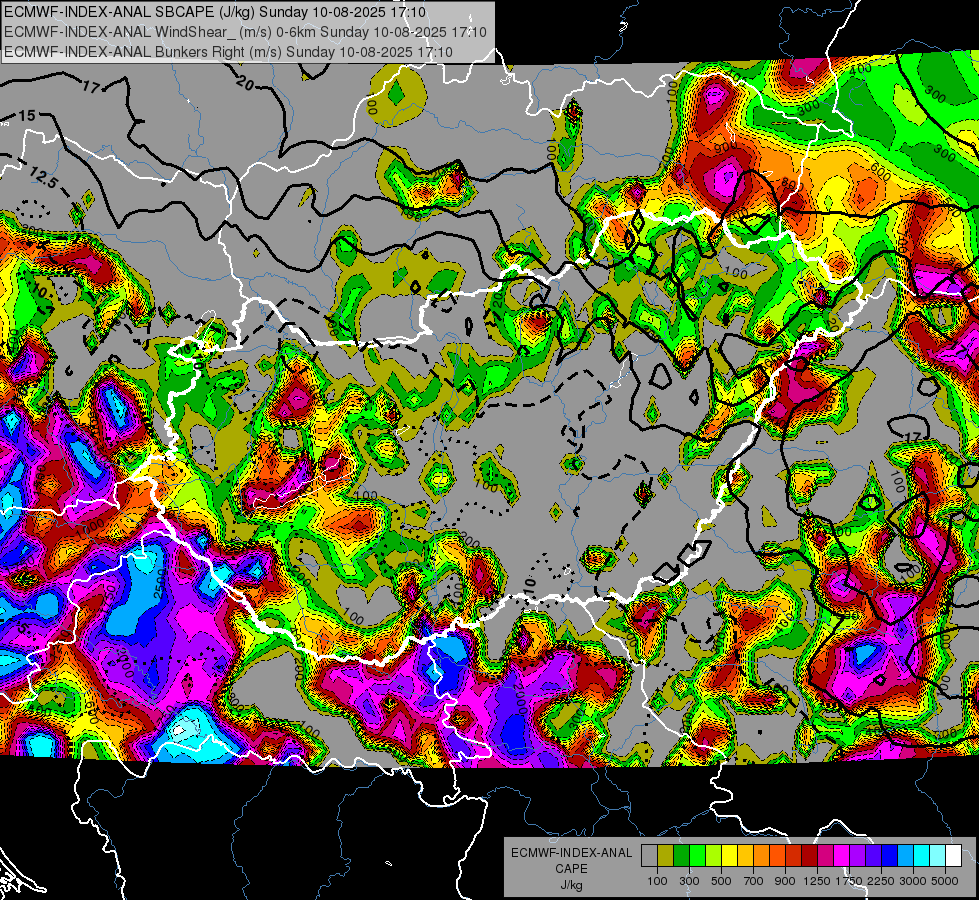Screen dimensions: 979x900
Task: Click the WindShear 0-6km title line
Action: click(x=245, y=32)
